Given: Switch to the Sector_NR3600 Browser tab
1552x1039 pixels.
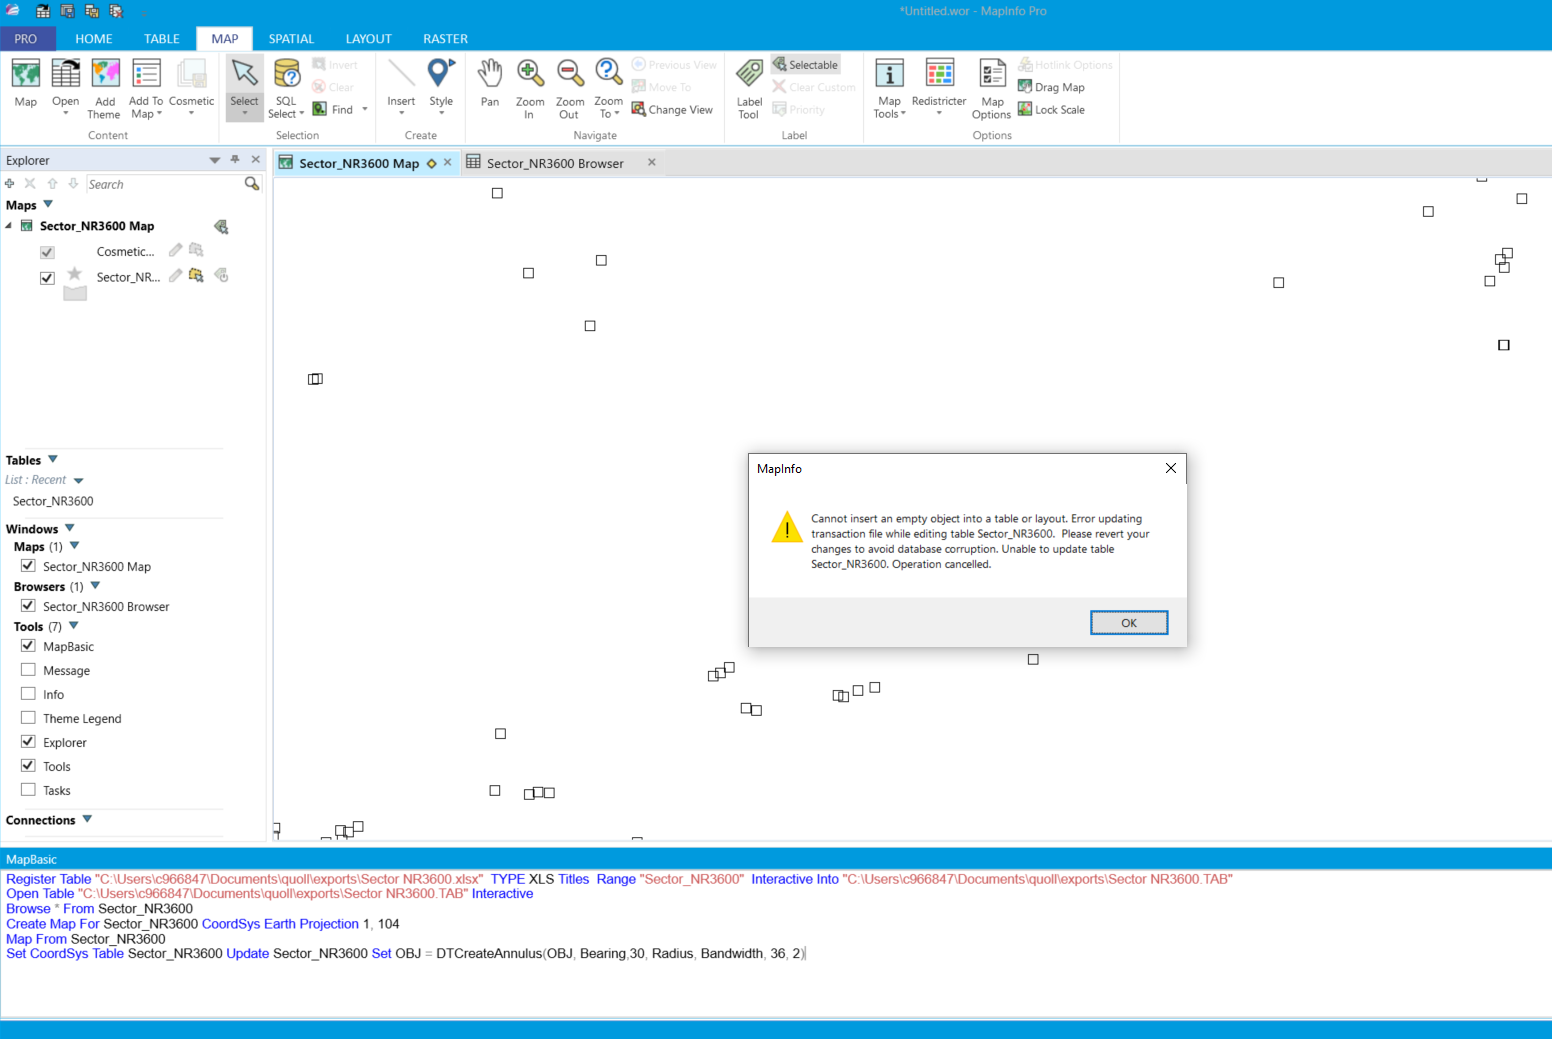Looking at the screenshot, I should (x=555, y=163).
